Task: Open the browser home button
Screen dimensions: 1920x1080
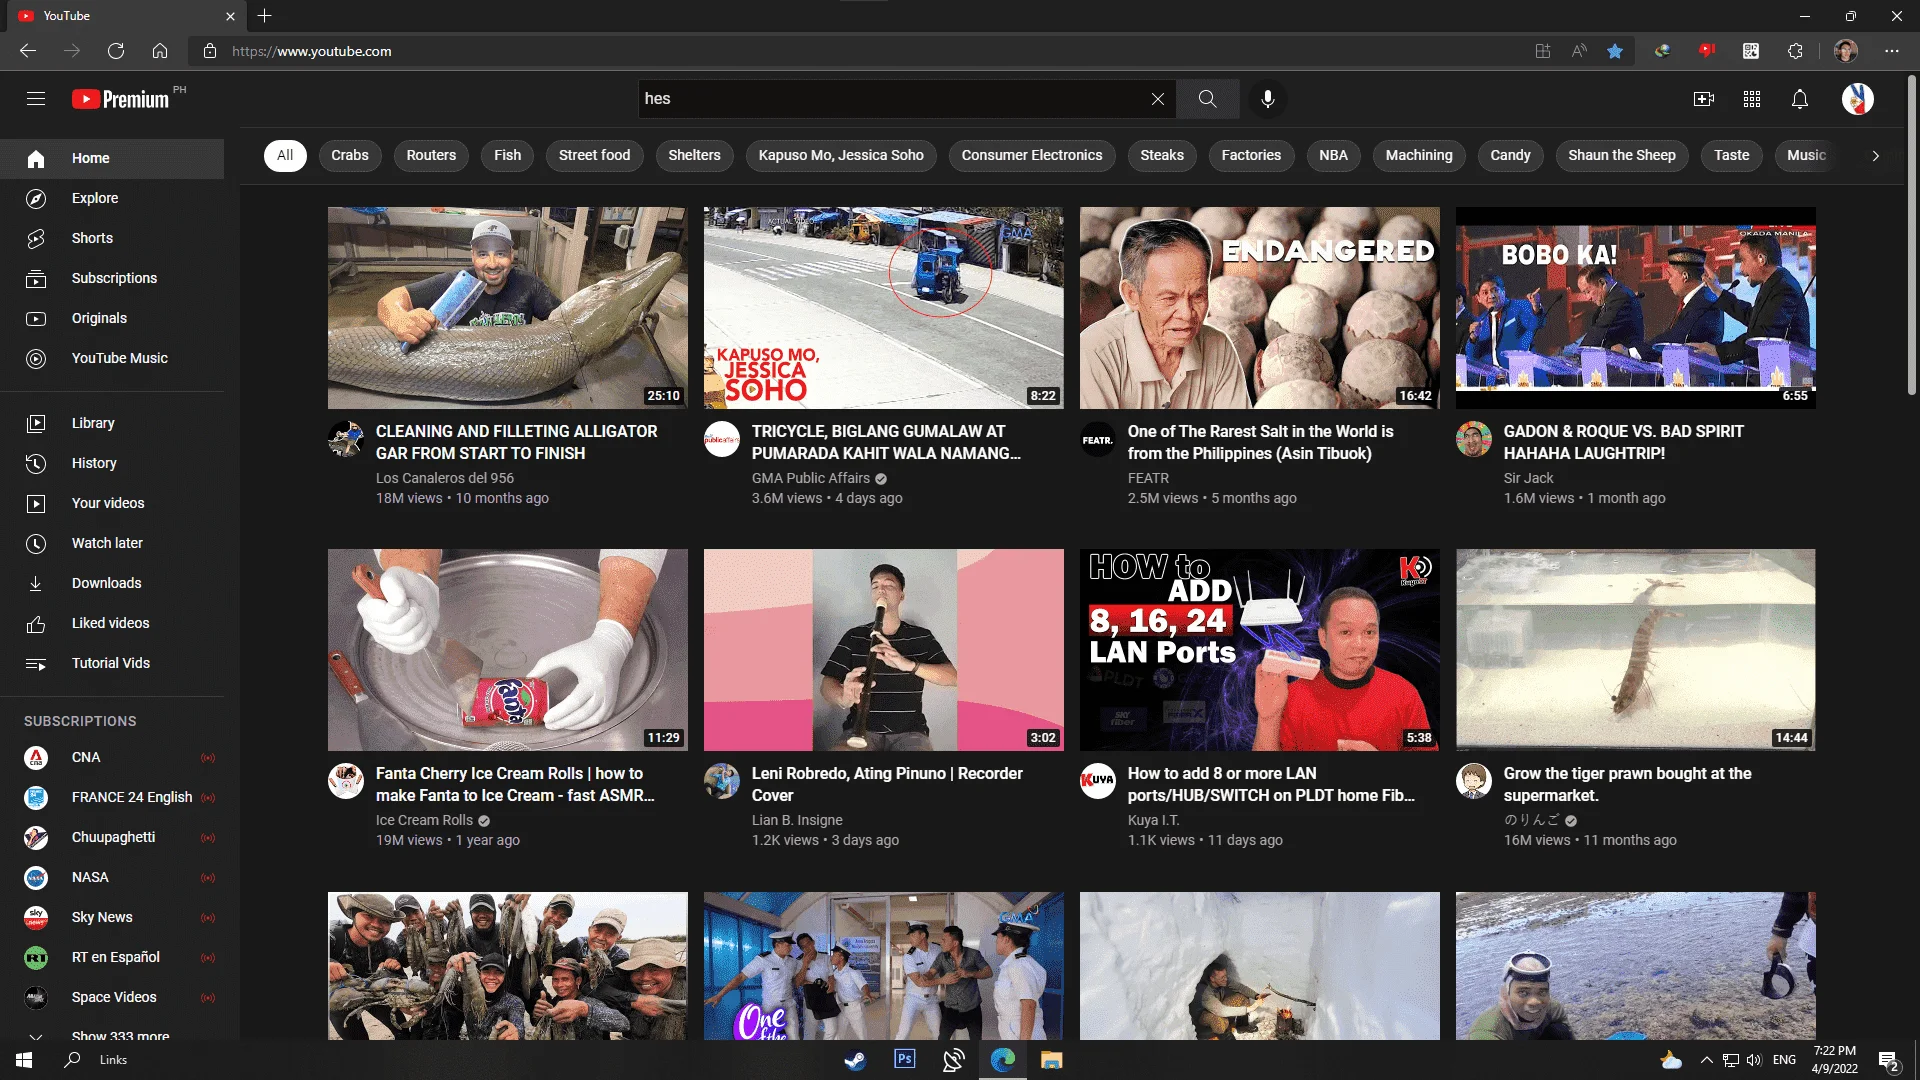Action: (x=160, y=51)
